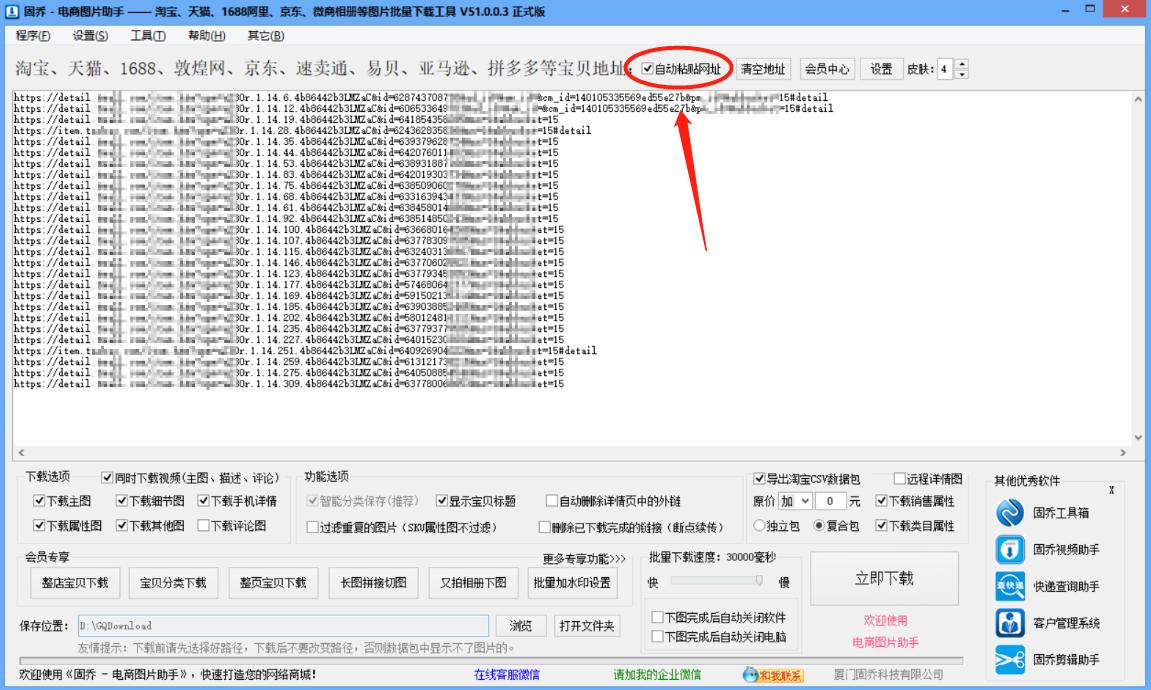
Task: Open the 程序(F) menu
Action: tap(33, 35)
